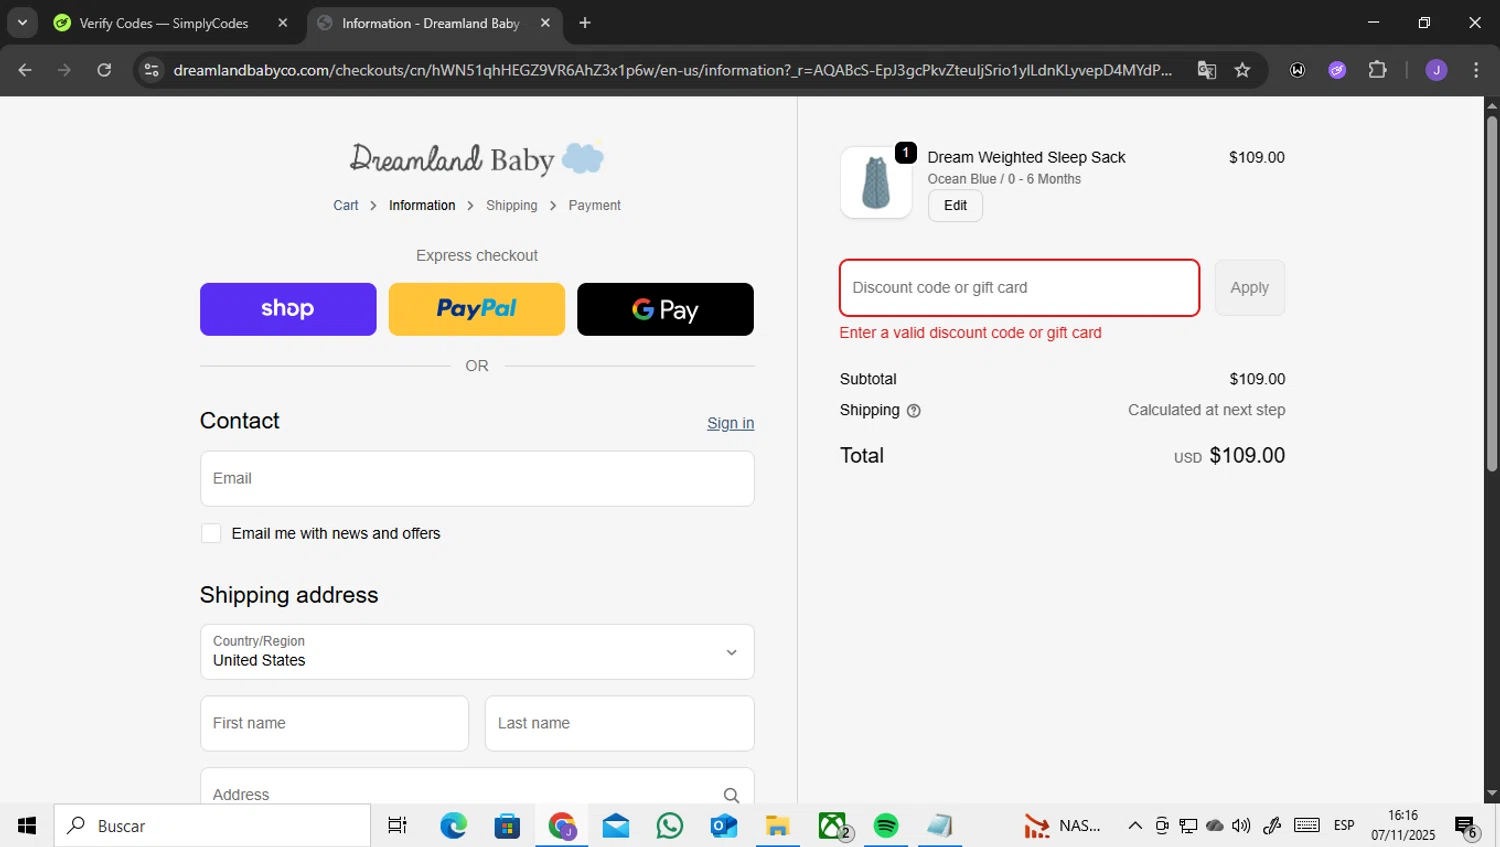This screenshot has width=1500, height=847.
Task: Open the tab search dropdown arrow
Action: (x=22, y=23)
